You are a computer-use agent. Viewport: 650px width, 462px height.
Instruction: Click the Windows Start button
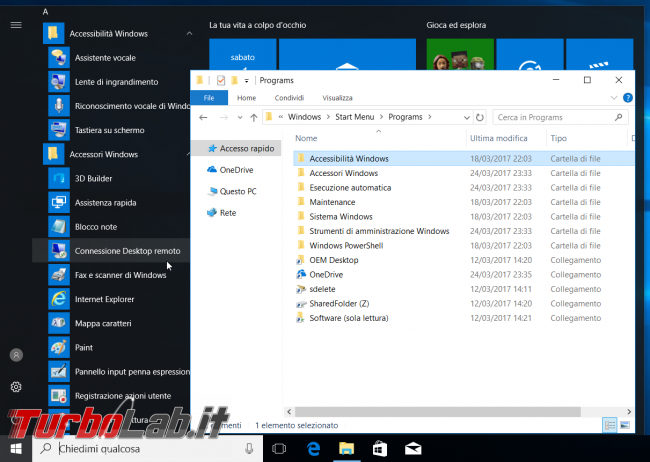[x=16, y=448]
